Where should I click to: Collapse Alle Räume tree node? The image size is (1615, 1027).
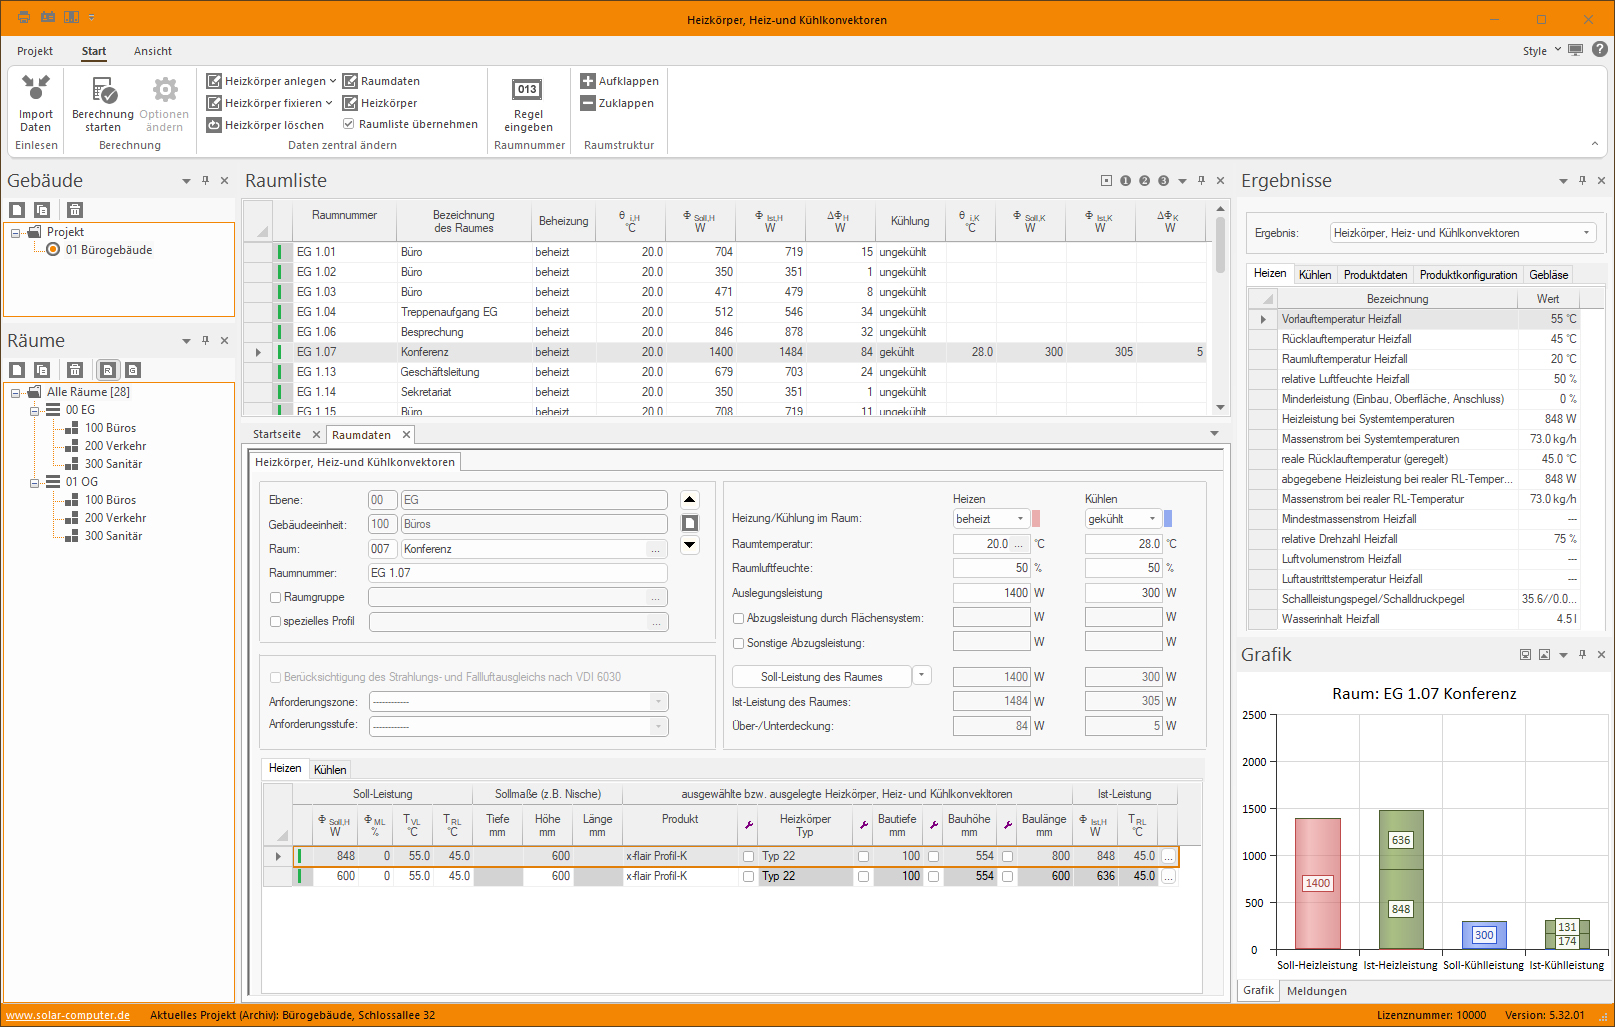pyautogui.click(x=15, y=393)
